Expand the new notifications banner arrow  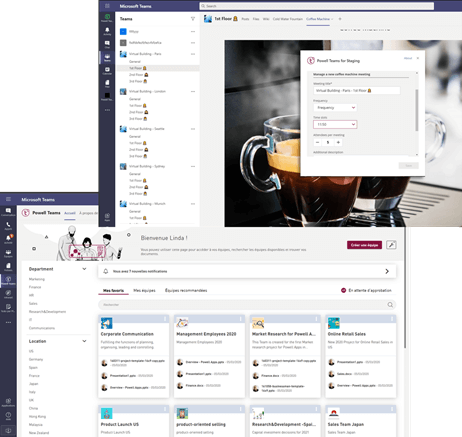[387, 271]
